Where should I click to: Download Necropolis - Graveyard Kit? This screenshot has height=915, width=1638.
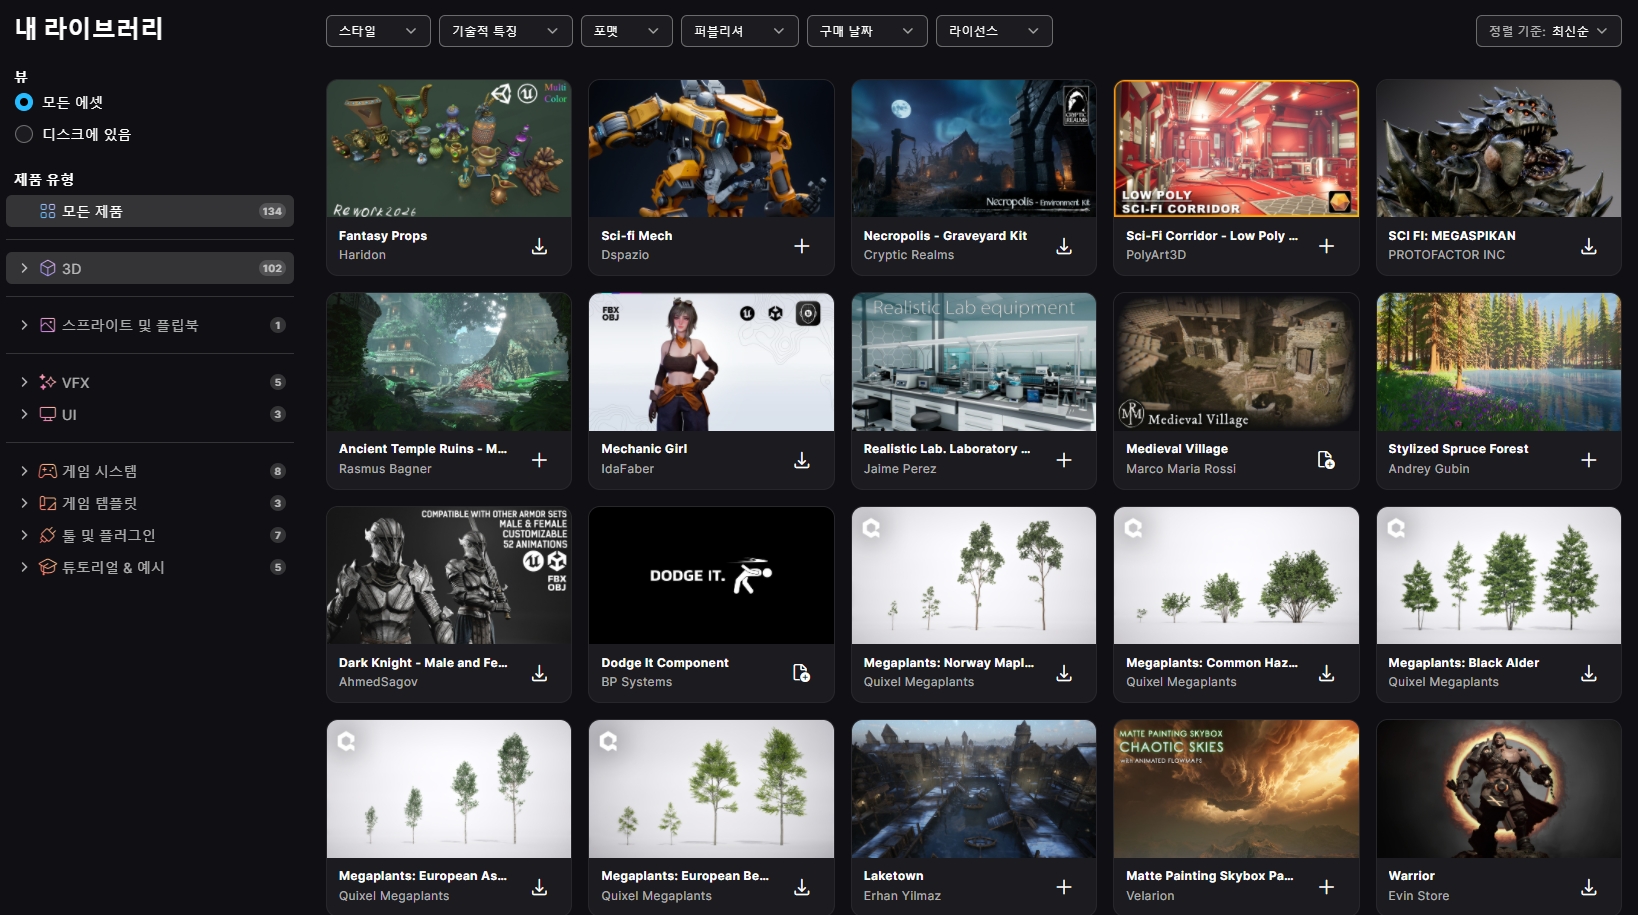[1064, 246]
